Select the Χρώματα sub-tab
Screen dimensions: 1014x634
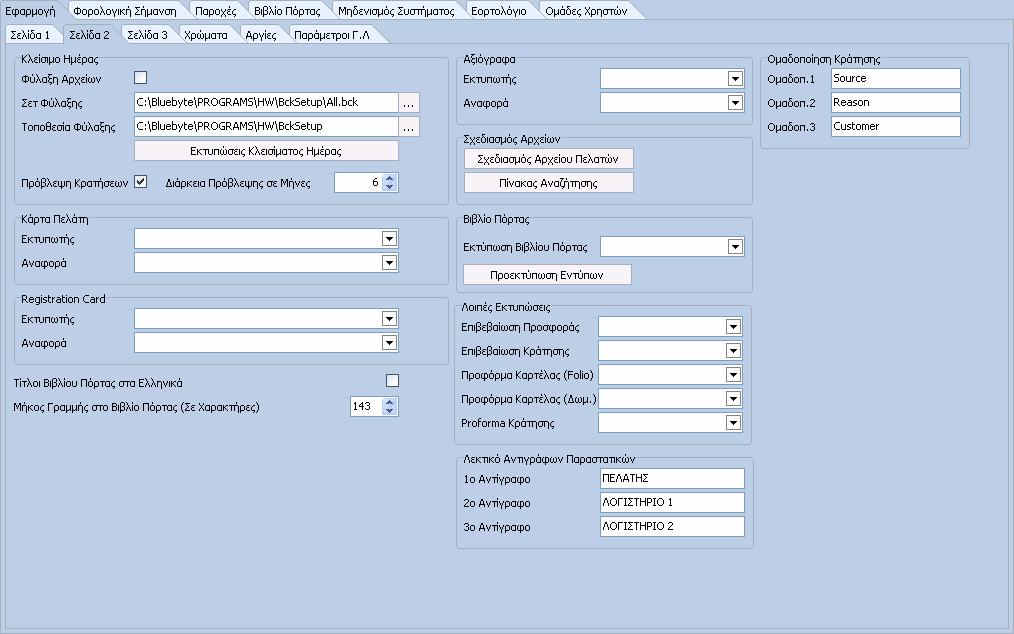tap(206, 35)
